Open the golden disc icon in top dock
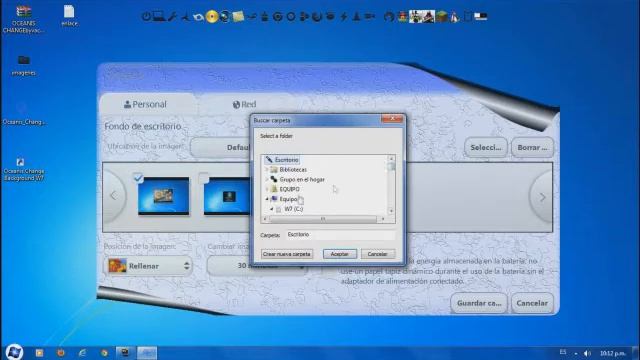 pos(212,17)
